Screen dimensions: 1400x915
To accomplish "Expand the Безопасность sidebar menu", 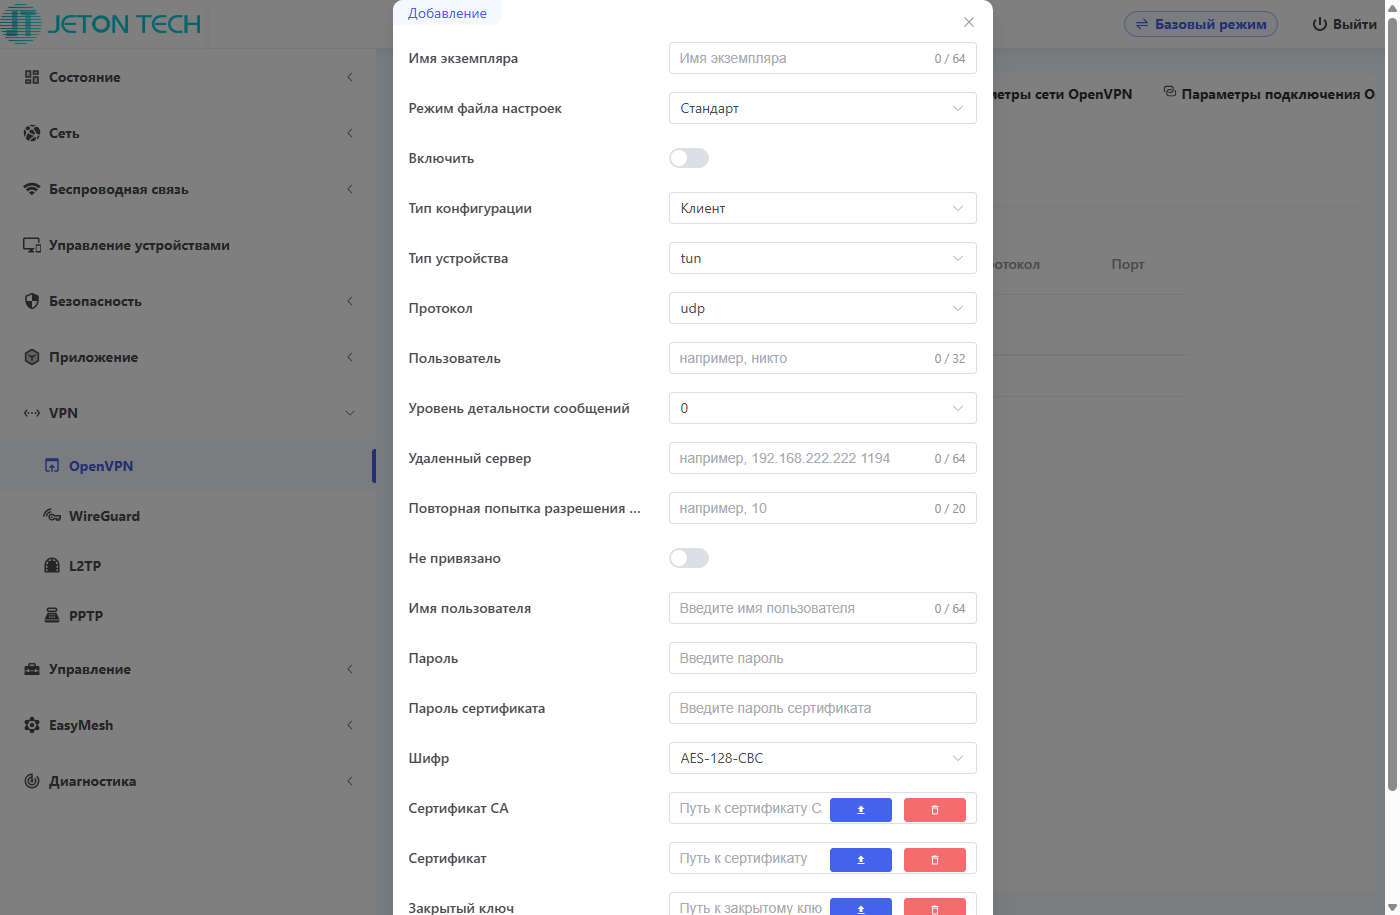I will coord(95,301).
